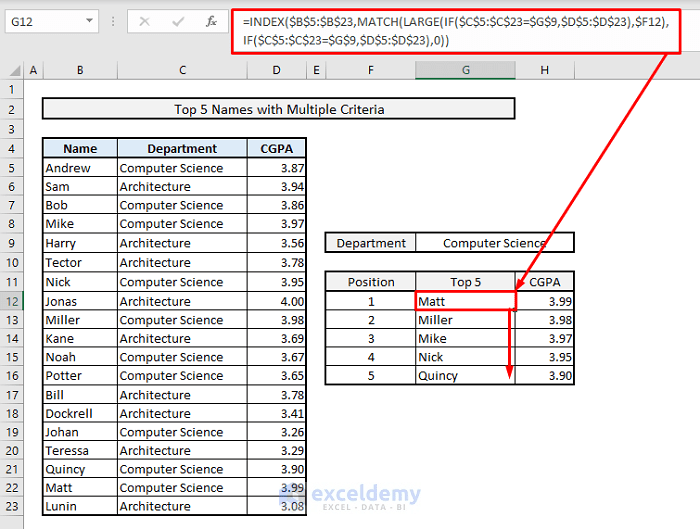The image size is (700, 529).
Task: Click the Enter checkmark formula bar icon
Action: [178, 21]
